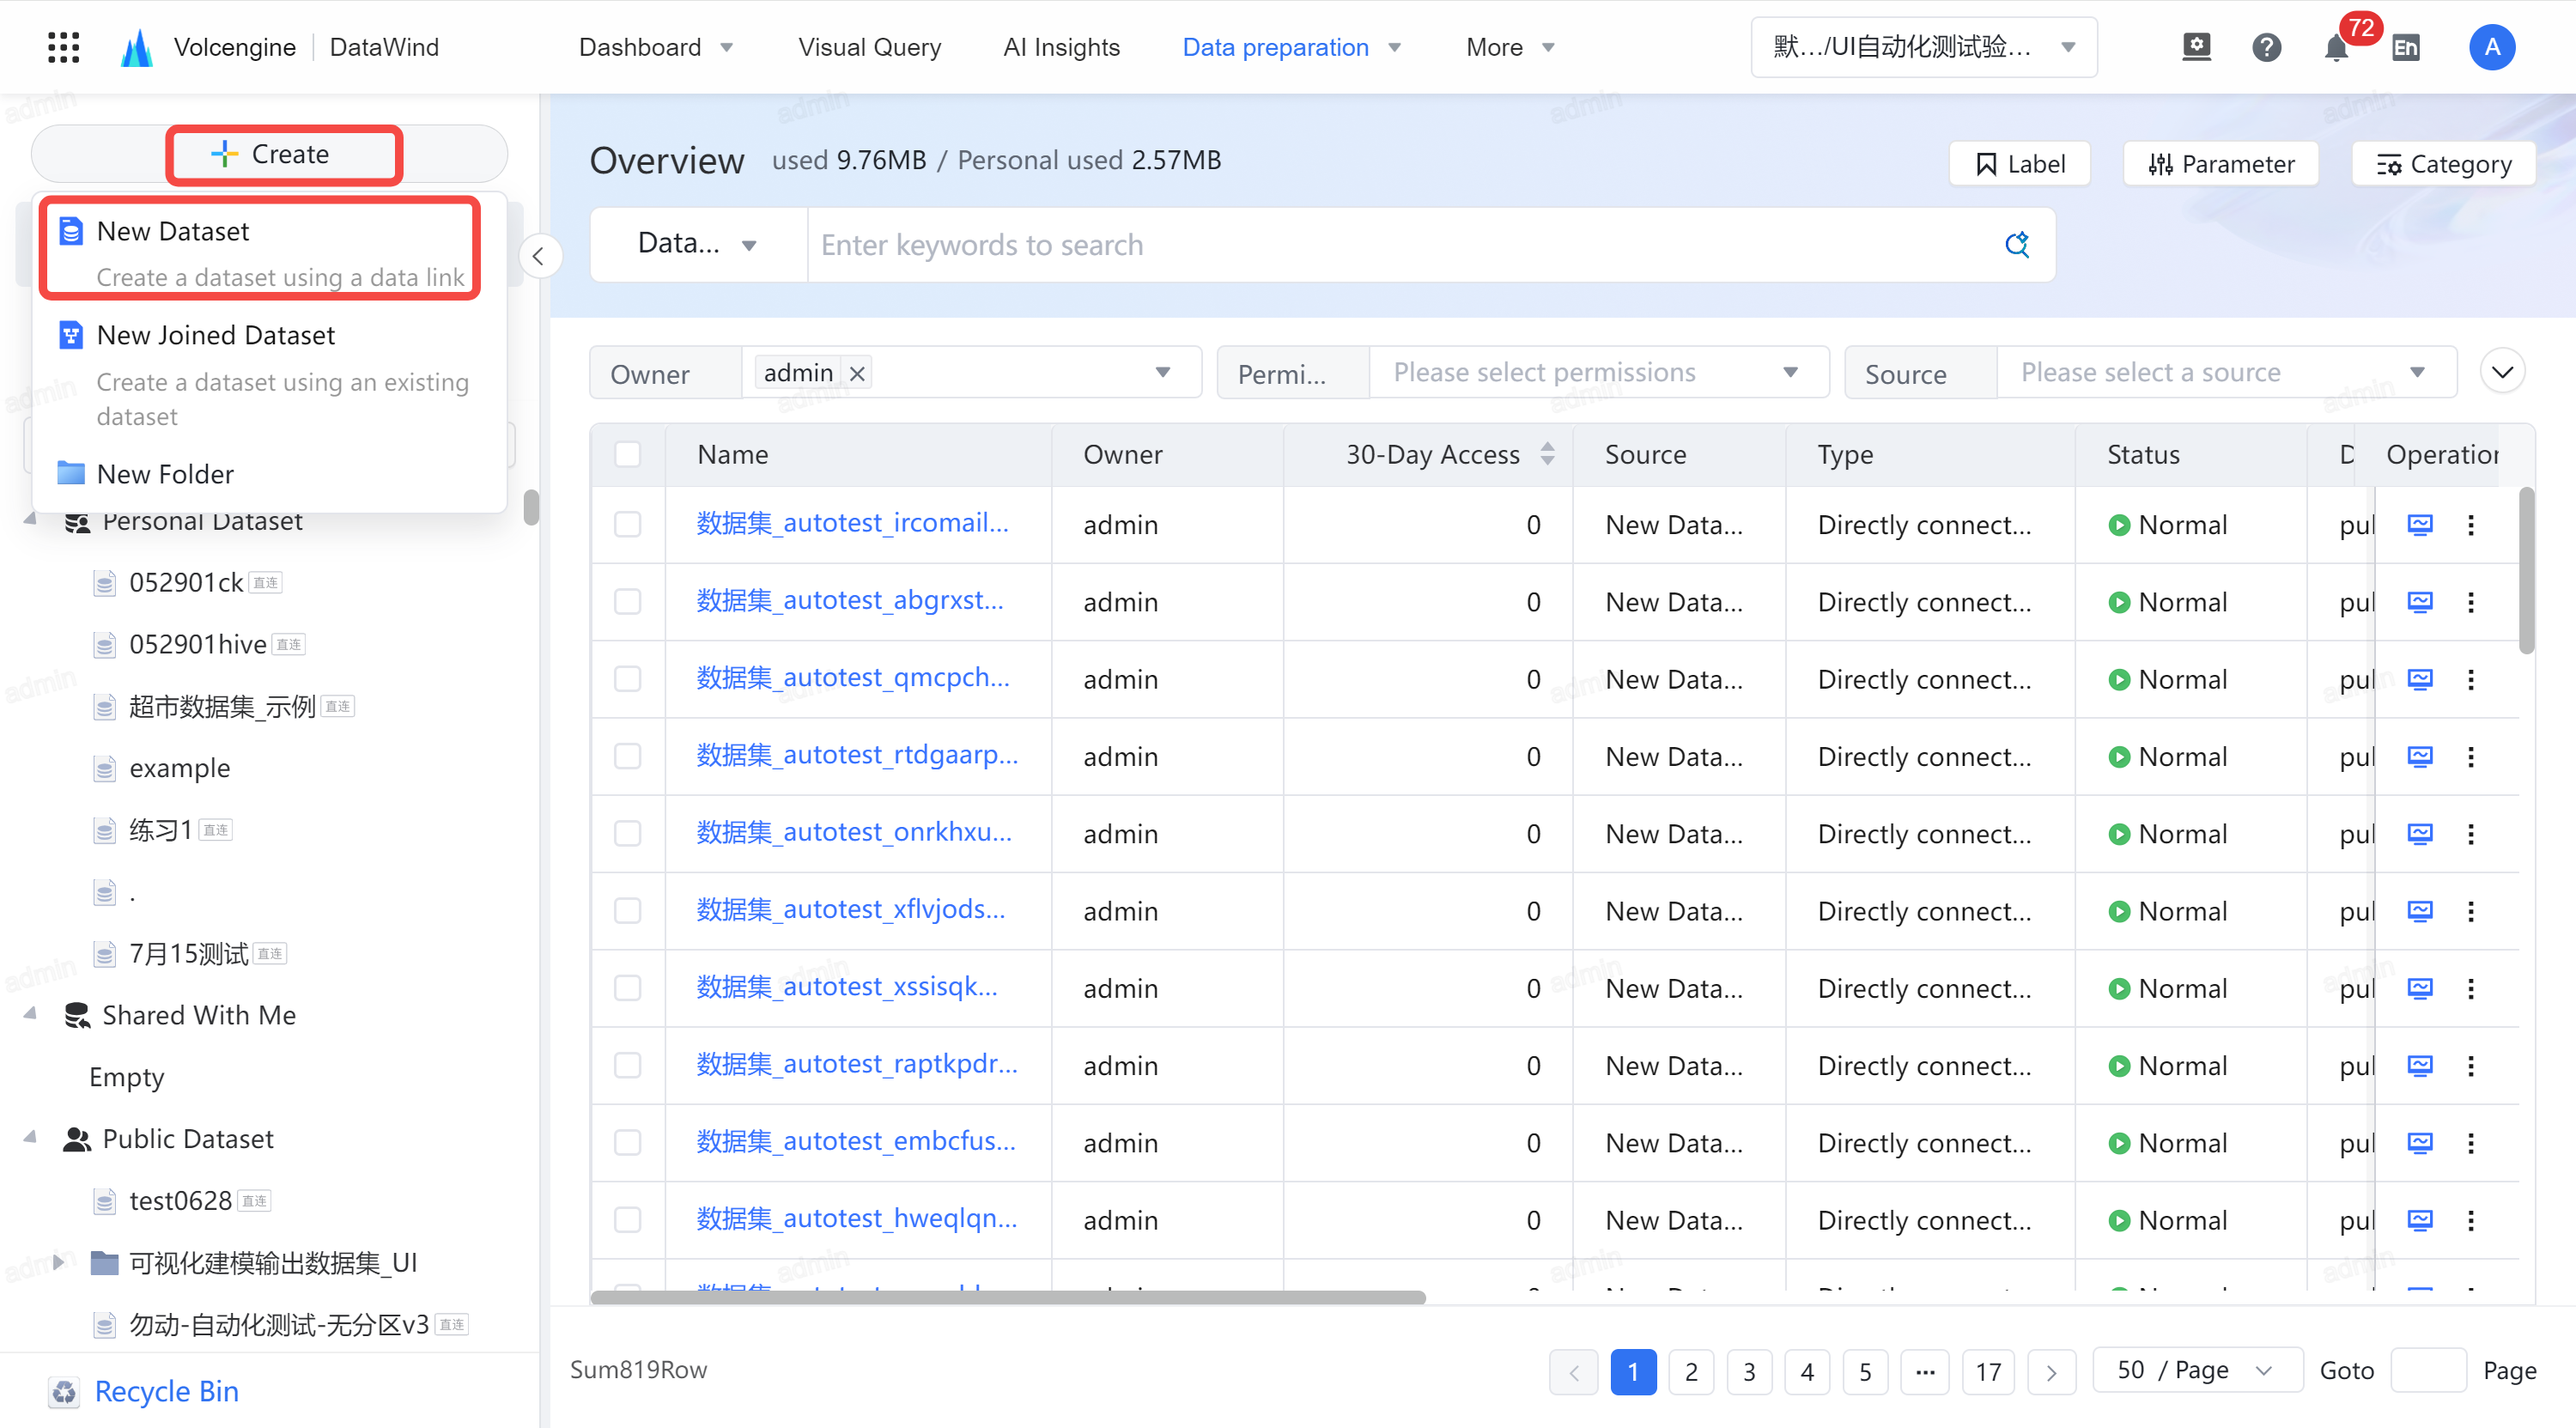Screen dimensions: 2576x1428
Task: Open the Parameter button
Action: (x=2220, y=164)
